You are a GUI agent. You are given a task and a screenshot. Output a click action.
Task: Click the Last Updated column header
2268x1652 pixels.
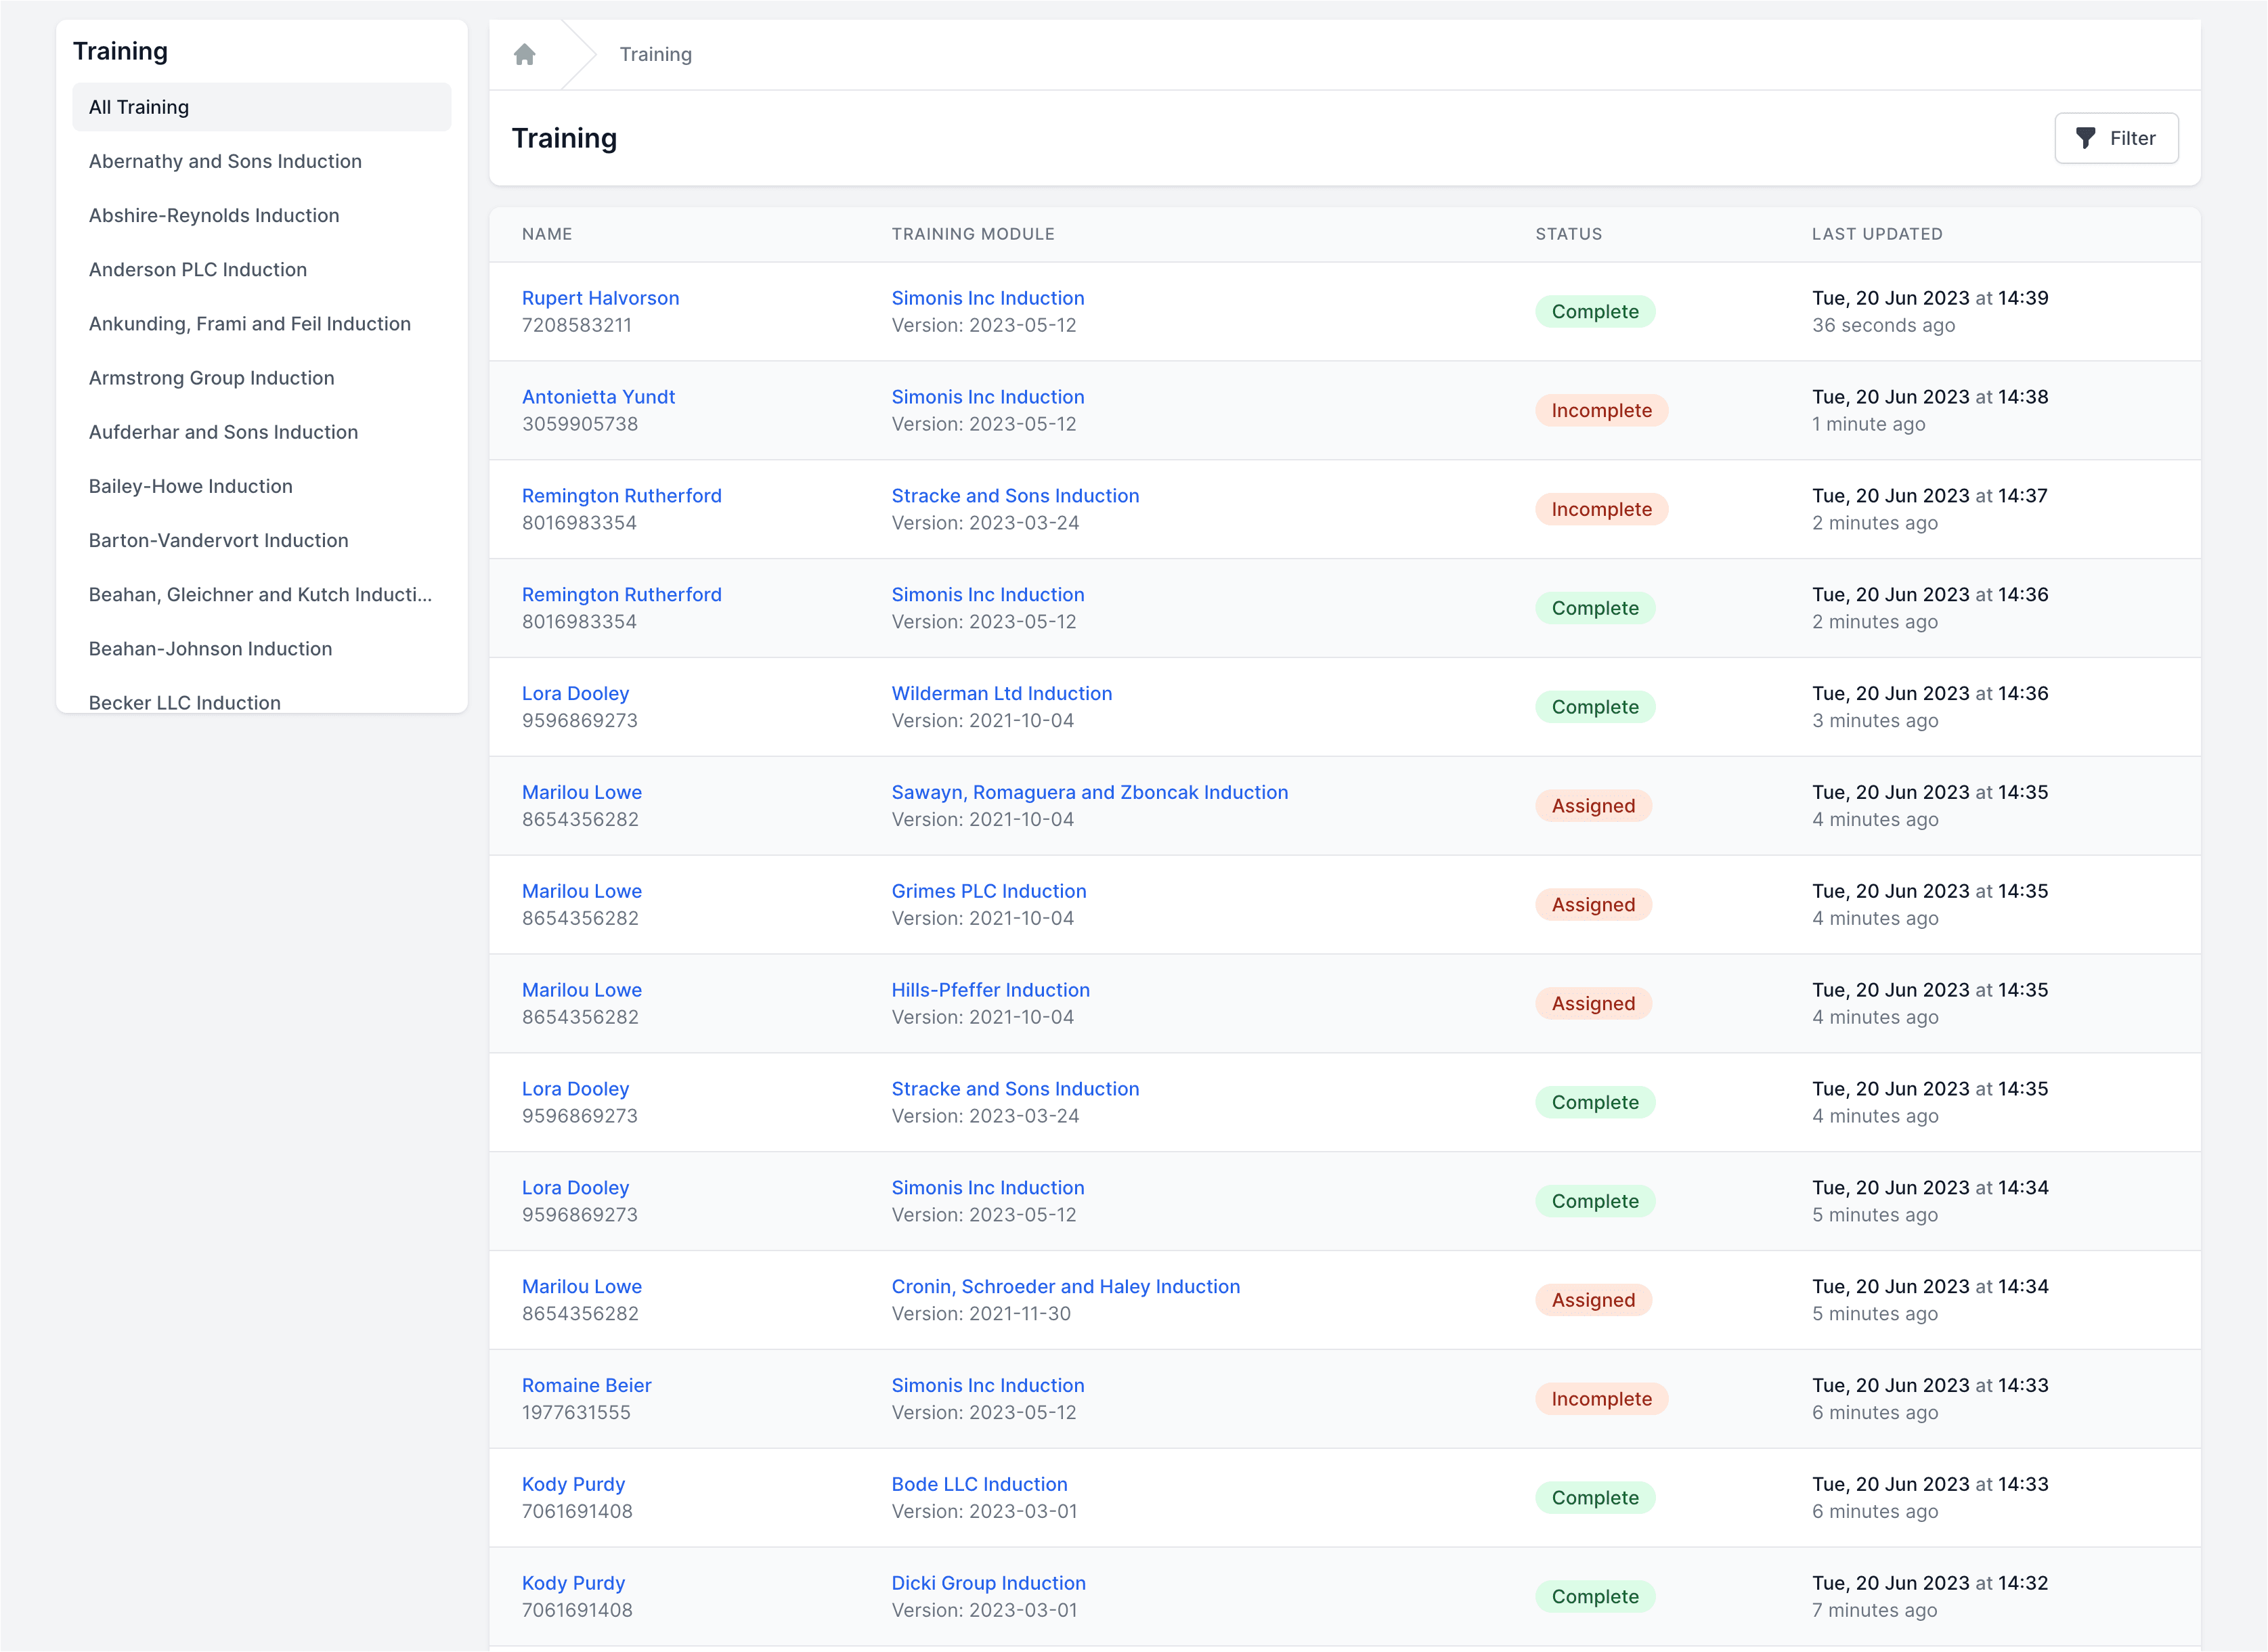point(1876,234)
